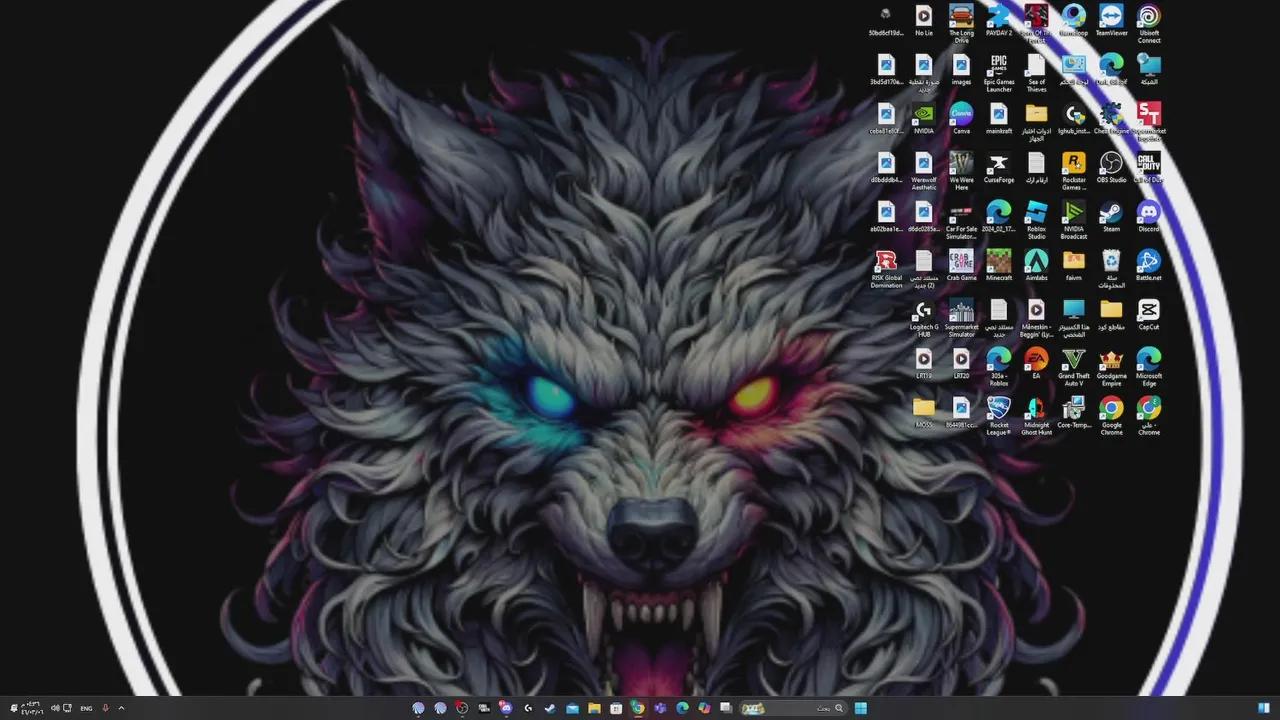Open Logitech G HUB icon

(924, 318)
